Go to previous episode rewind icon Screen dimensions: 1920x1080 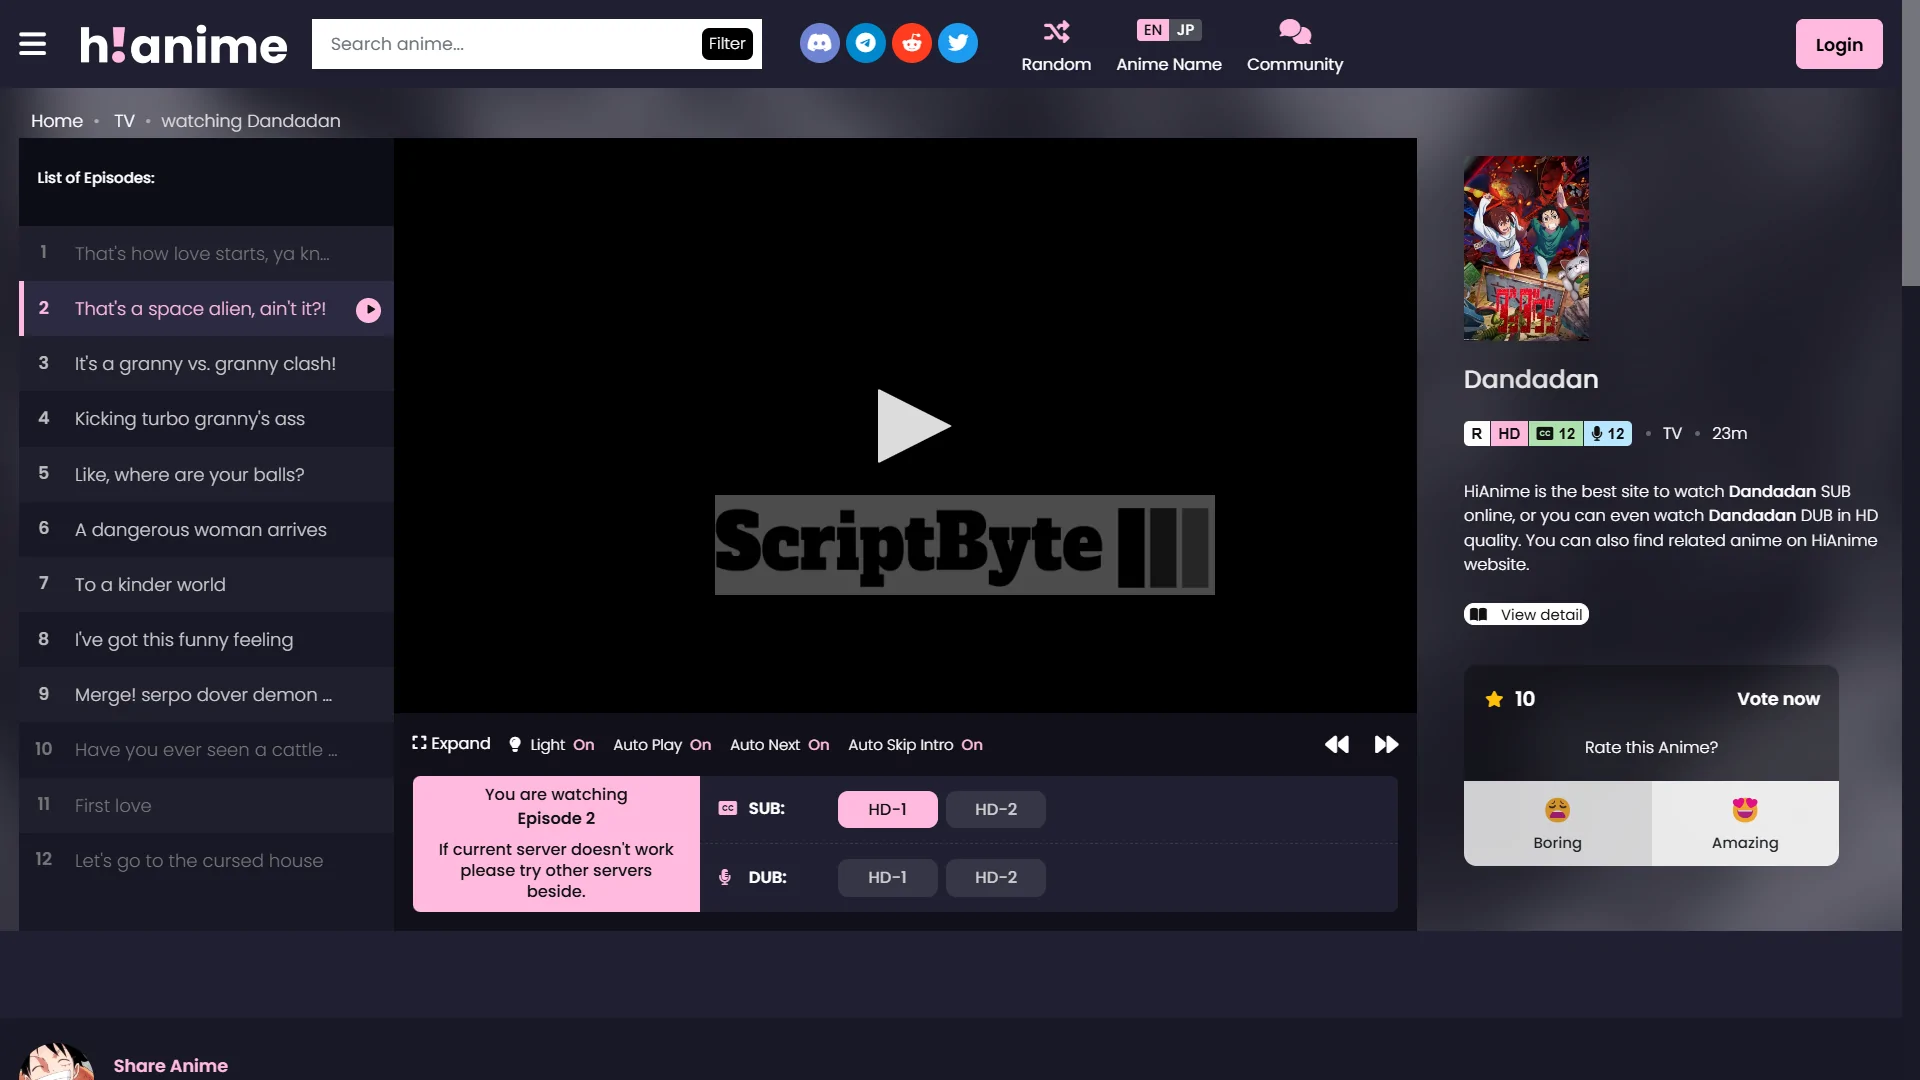[x=1336, y=744]
